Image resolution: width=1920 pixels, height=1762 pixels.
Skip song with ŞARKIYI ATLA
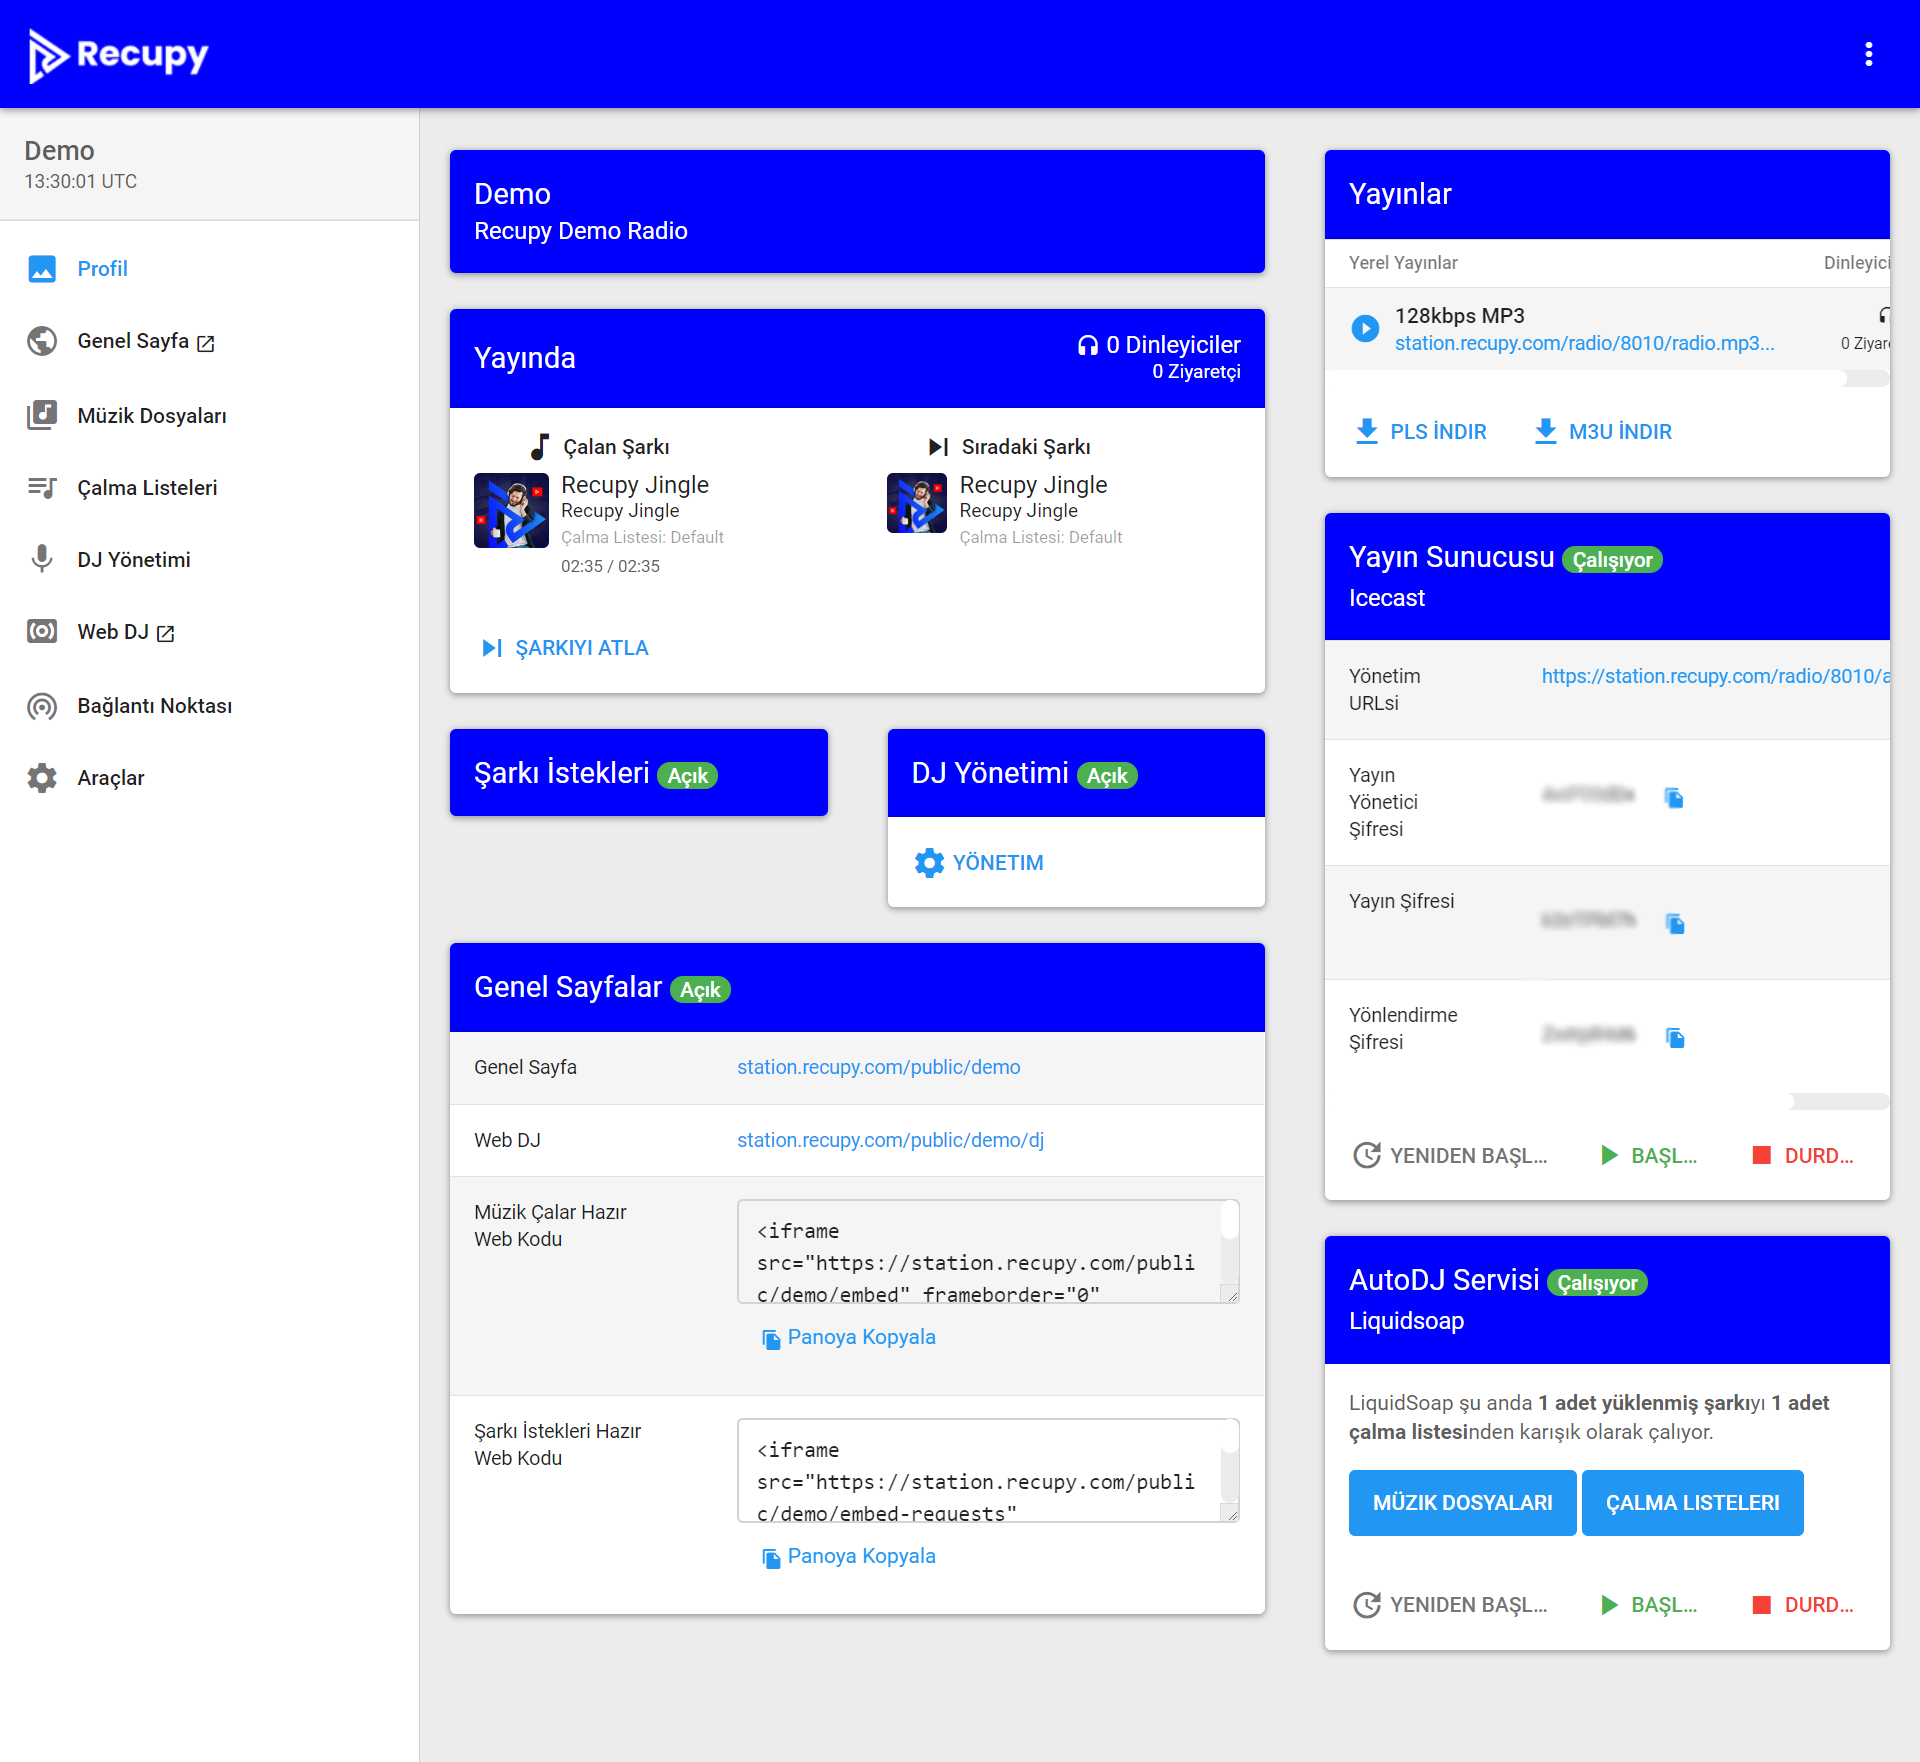566,648
